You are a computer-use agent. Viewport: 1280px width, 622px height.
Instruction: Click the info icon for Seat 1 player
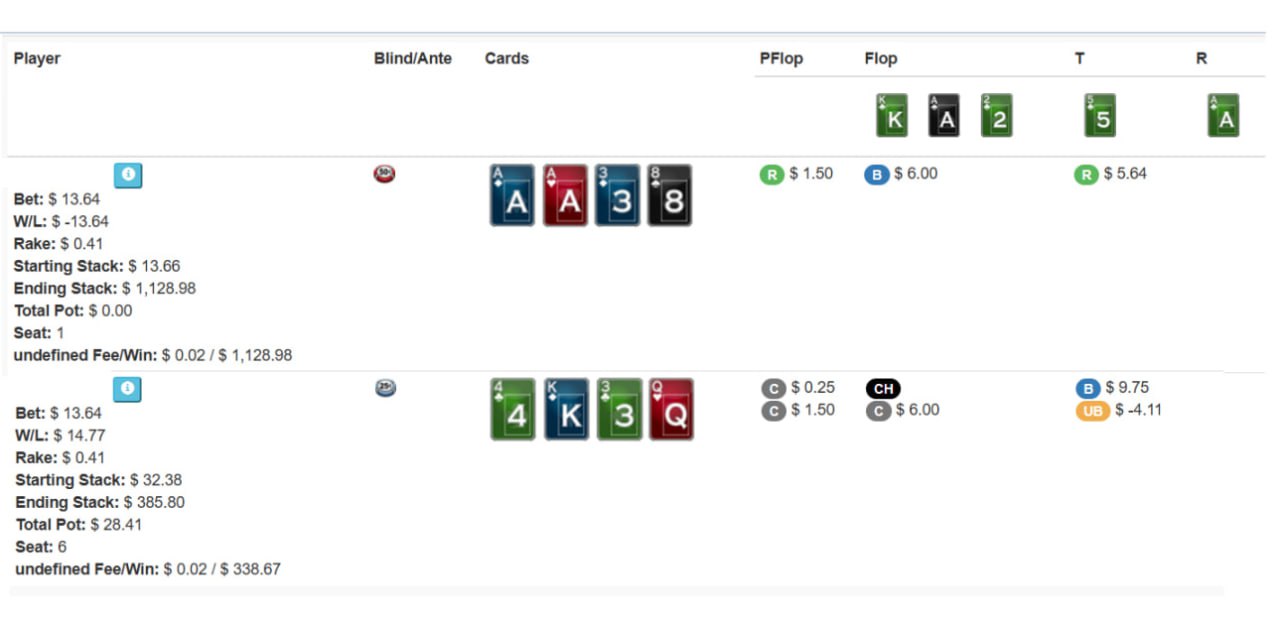tap(128, 175)
